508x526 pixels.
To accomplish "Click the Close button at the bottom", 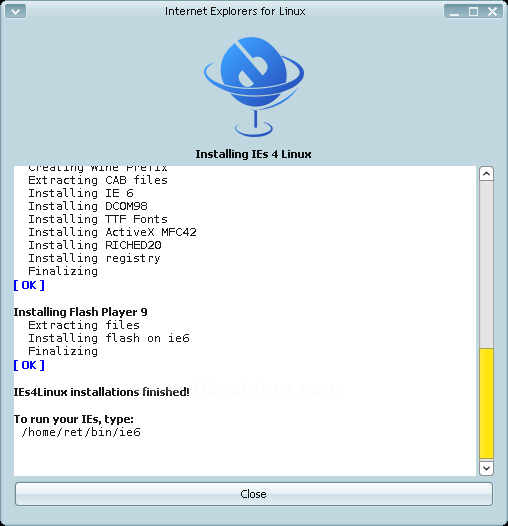I will coord(254,494).
